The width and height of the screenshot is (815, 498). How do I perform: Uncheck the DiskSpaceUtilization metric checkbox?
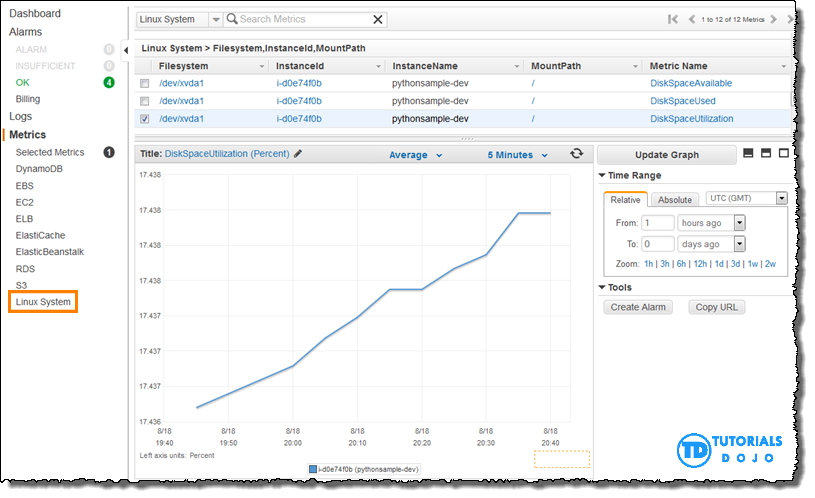[145, 119]
